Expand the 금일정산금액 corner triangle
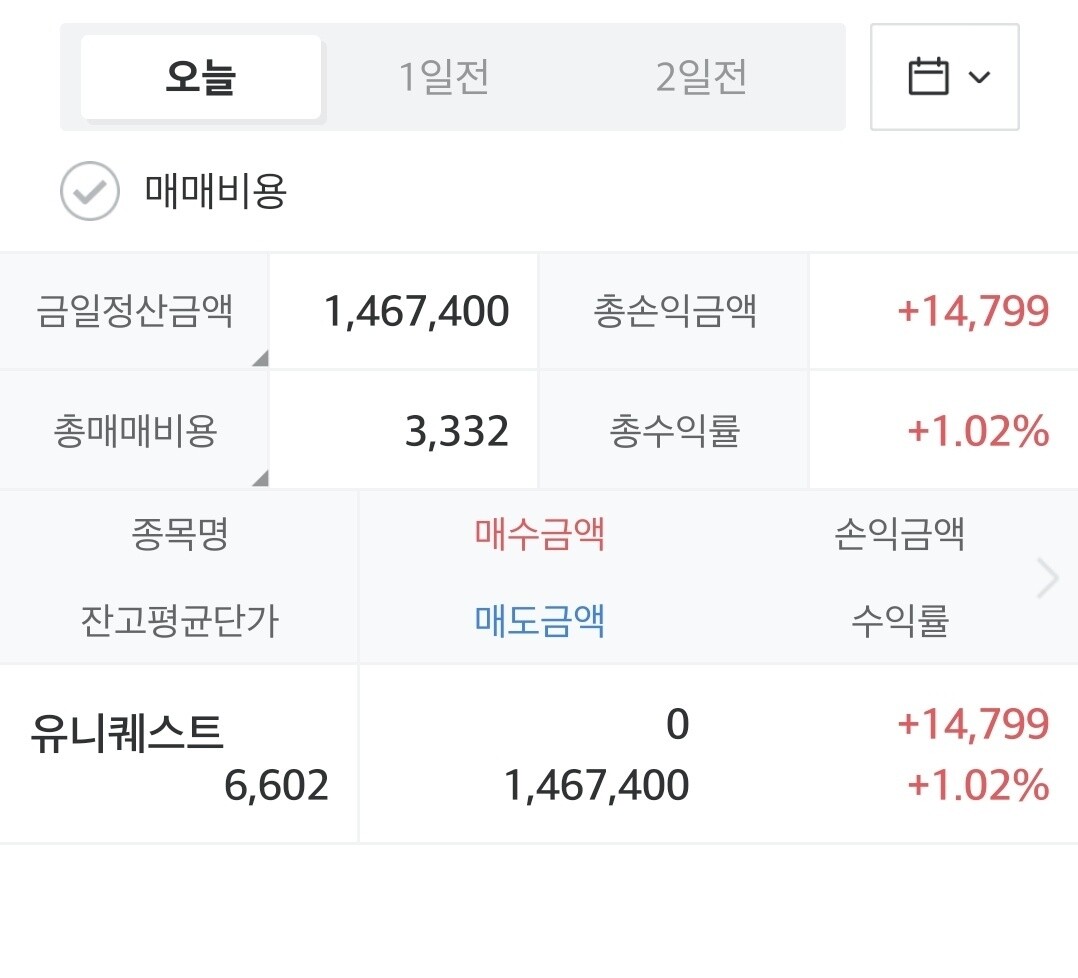Image resolution: width=1078 pixels, height=978 pixels. [260, 358]
